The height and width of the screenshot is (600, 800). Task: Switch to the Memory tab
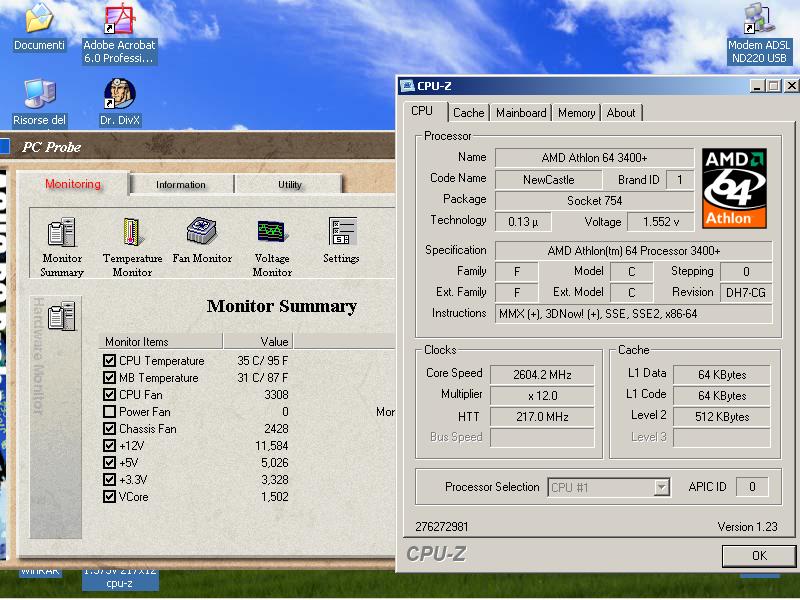pyautogui.click(x=576, y=113)
